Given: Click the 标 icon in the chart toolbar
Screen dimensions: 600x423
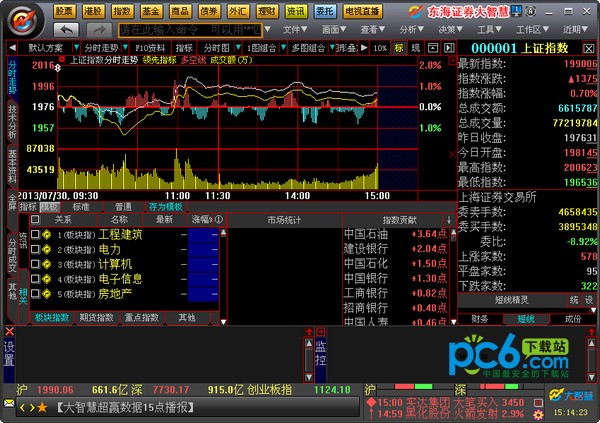Looking at the screenshot, I should (x=399, y=48).
